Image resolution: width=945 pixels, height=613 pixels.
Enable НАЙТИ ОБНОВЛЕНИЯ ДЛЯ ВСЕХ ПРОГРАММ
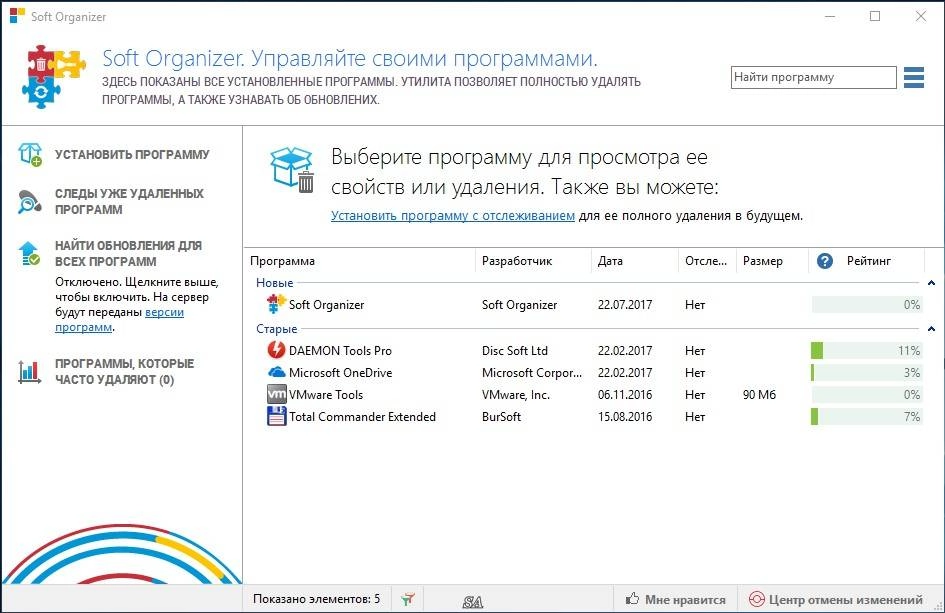(128, 254)
